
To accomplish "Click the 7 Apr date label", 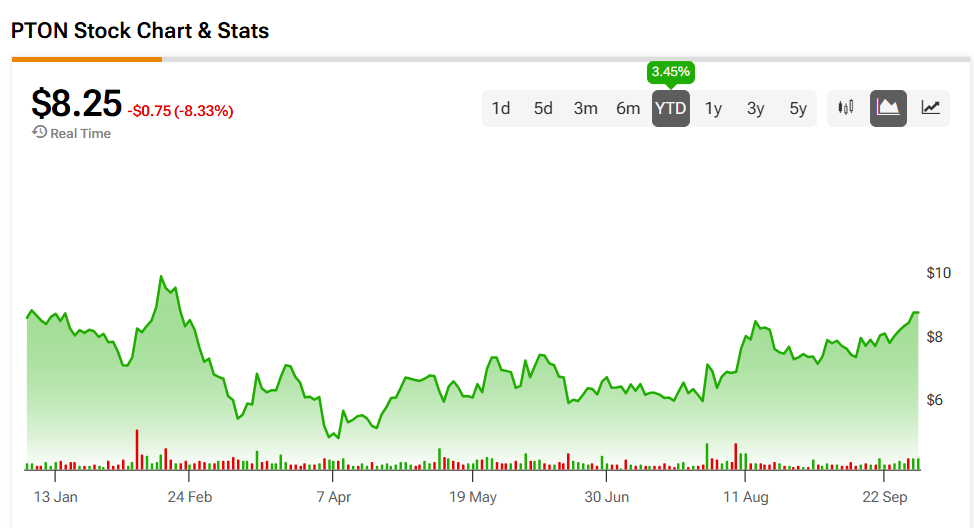I will tap(333, 497).
